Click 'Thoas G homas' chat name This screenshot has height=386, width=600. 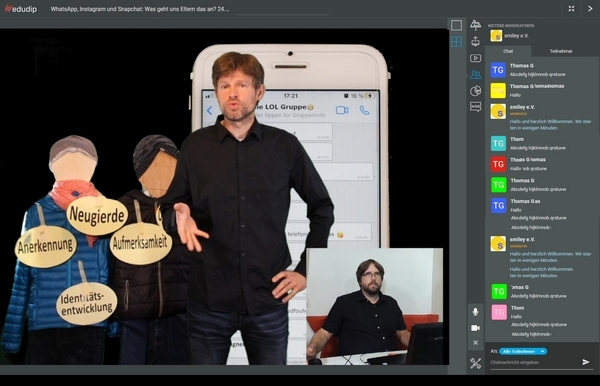(x=528, y=160)
